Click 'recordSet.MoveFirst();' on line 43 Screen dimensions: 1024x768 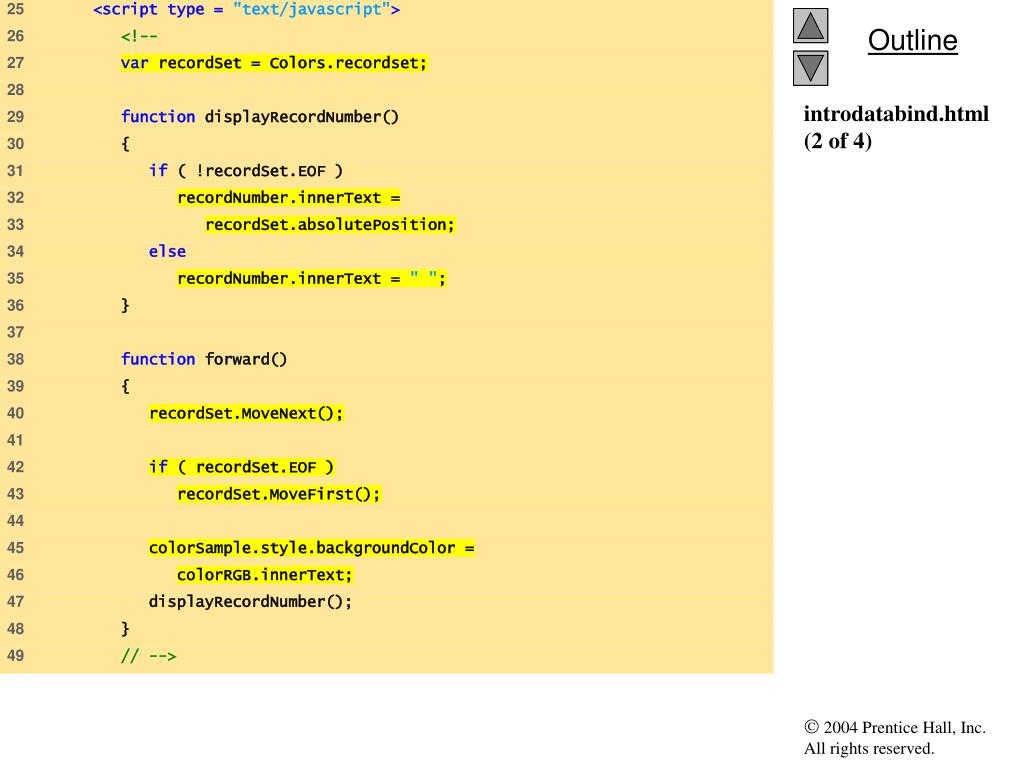278,494
